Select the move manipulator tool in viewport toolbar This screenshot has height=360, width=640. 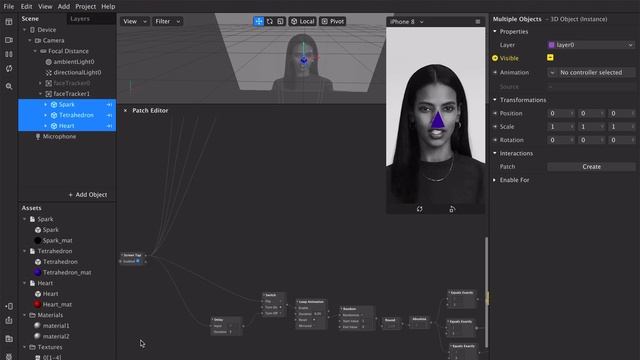(259, 21)
